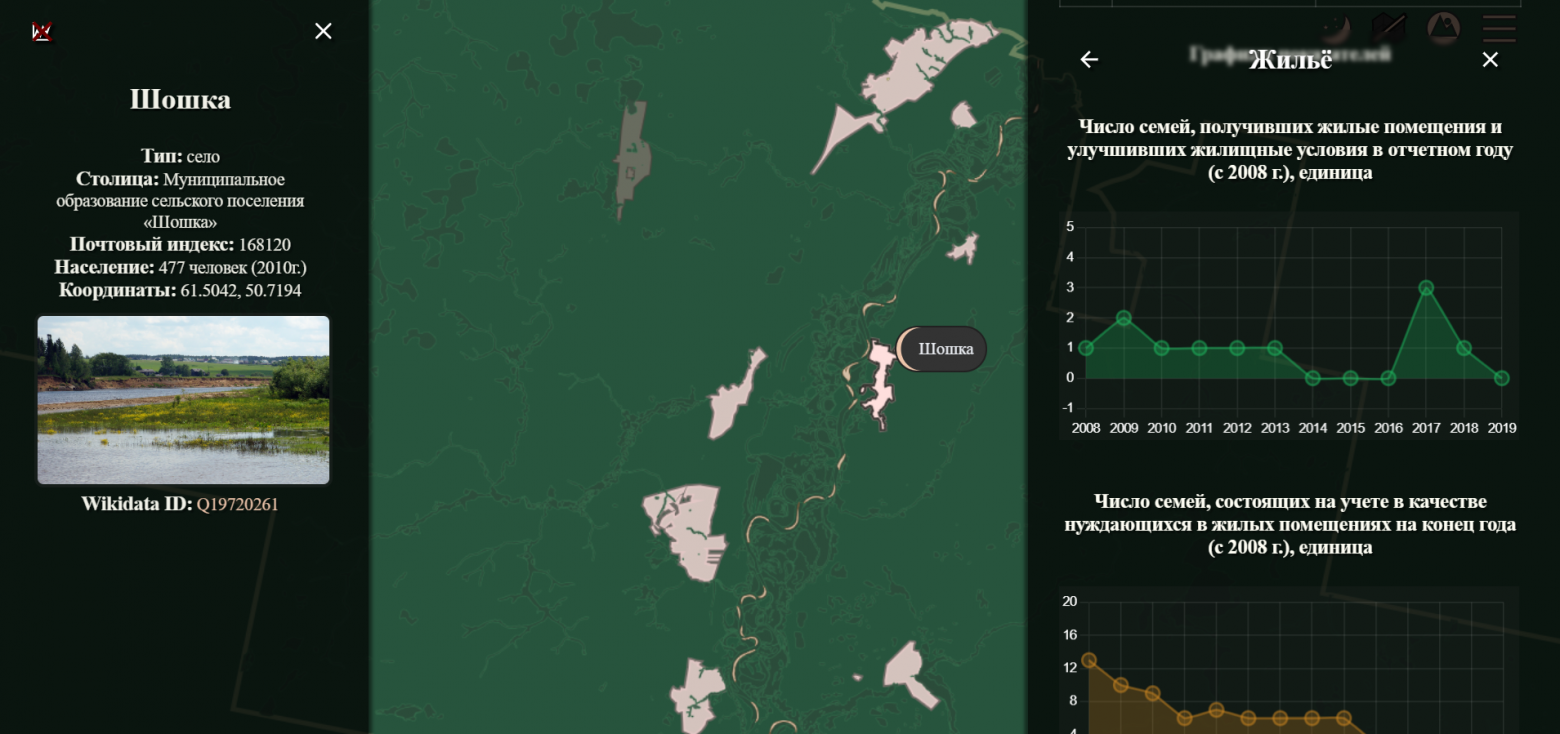Click the mountain terrain icon
Image resolution: width=1560 pixels, height=734 pixels.
coord(1443,28)
